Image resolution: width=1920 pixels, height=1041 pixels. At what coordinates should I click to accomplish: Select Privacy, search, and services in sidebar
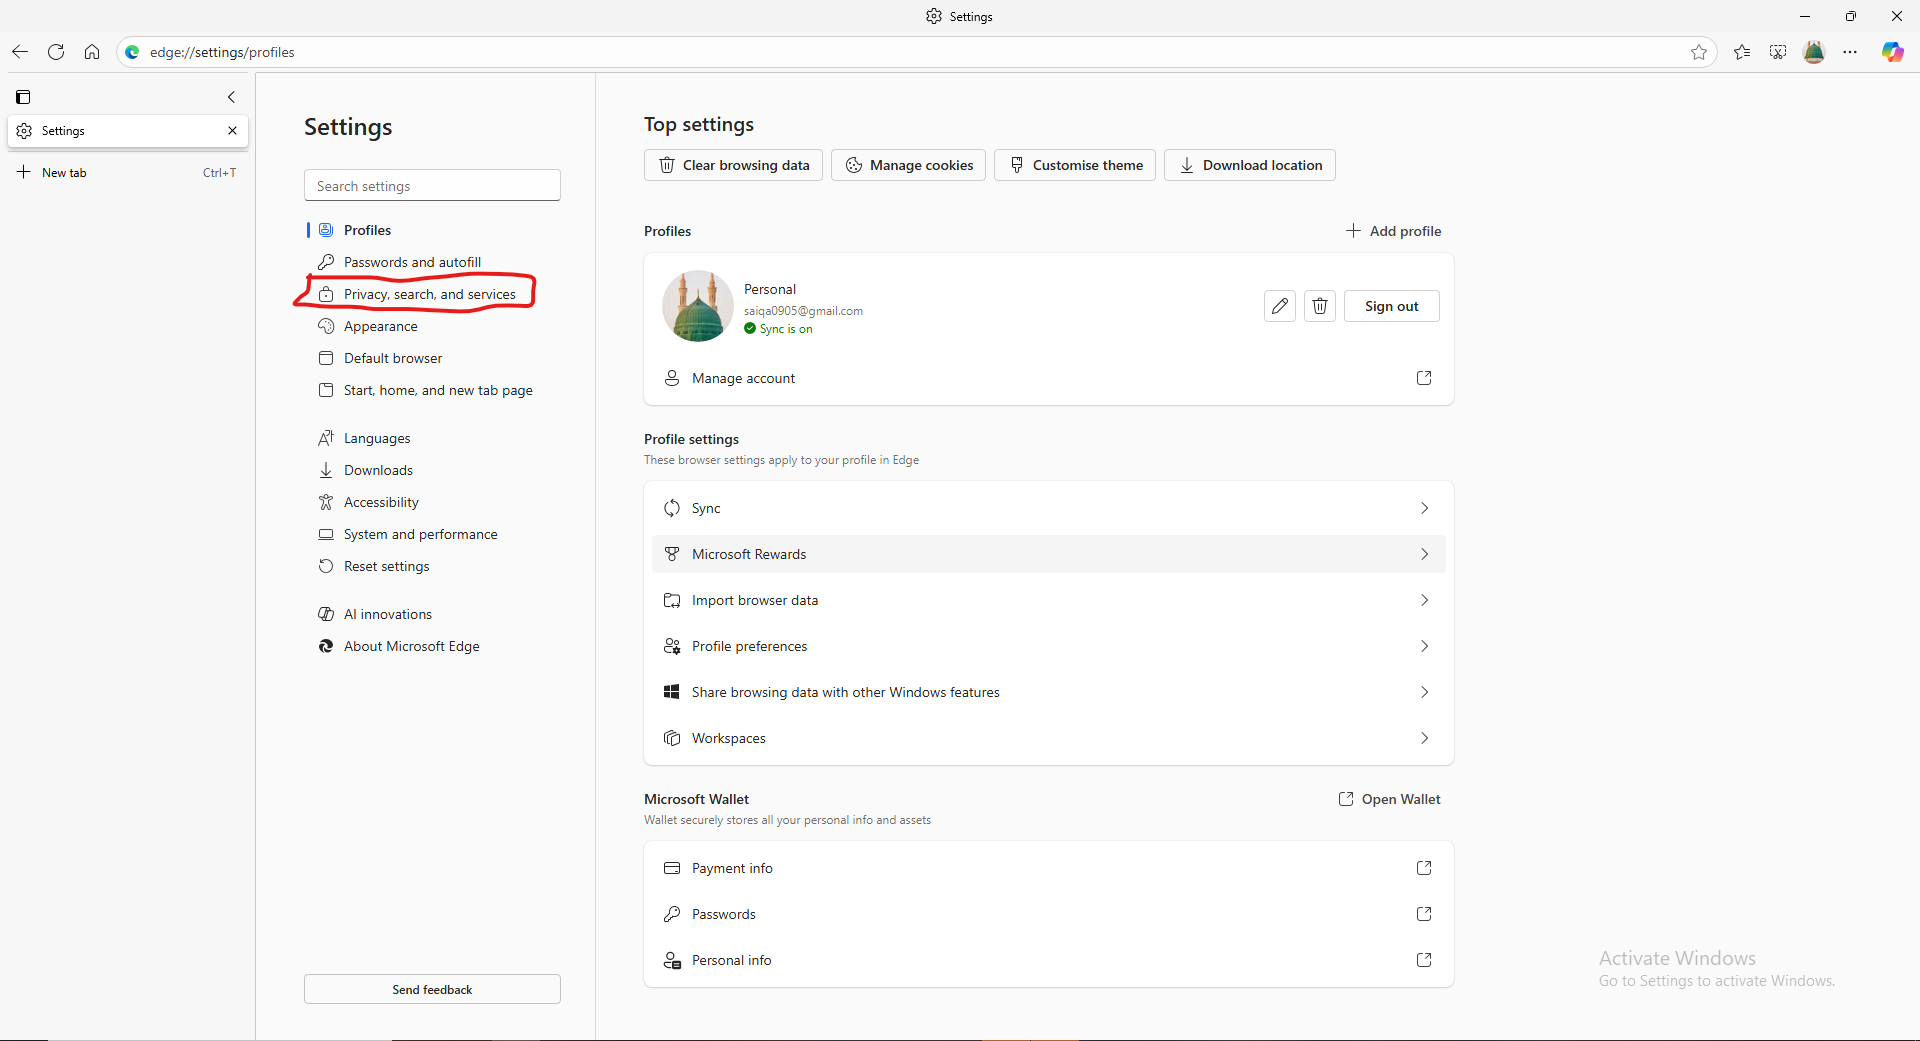click(x=429, y=294)
